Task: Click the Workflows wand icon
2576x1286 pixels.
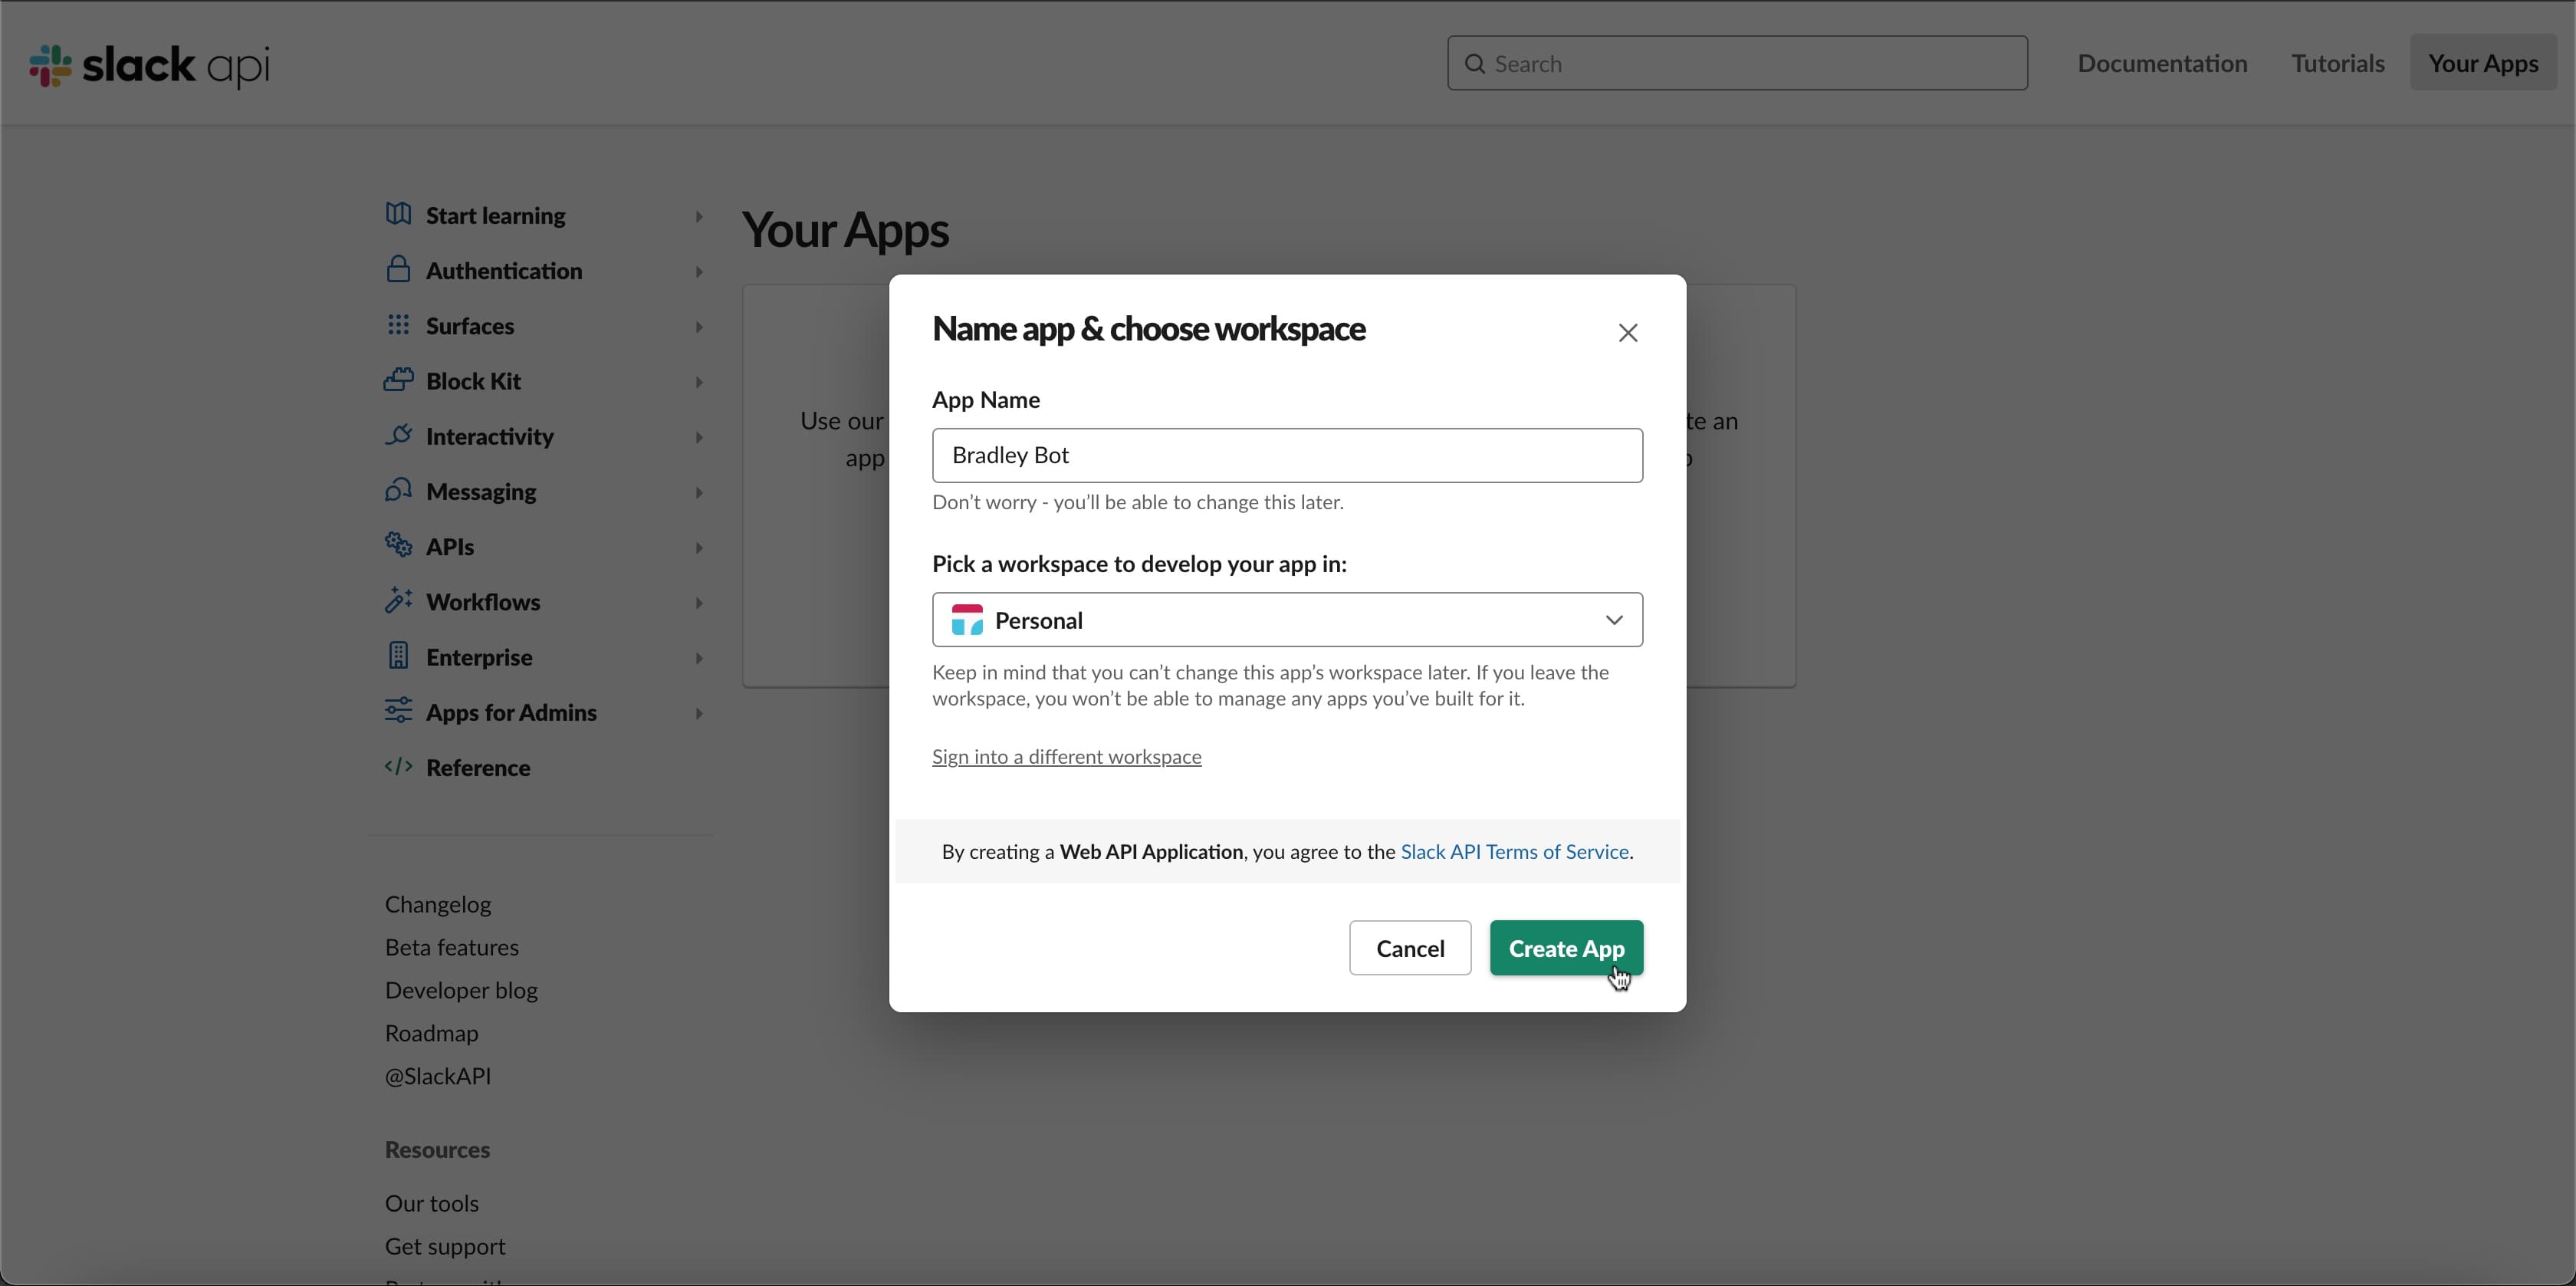Action: [x=398, y=600]
